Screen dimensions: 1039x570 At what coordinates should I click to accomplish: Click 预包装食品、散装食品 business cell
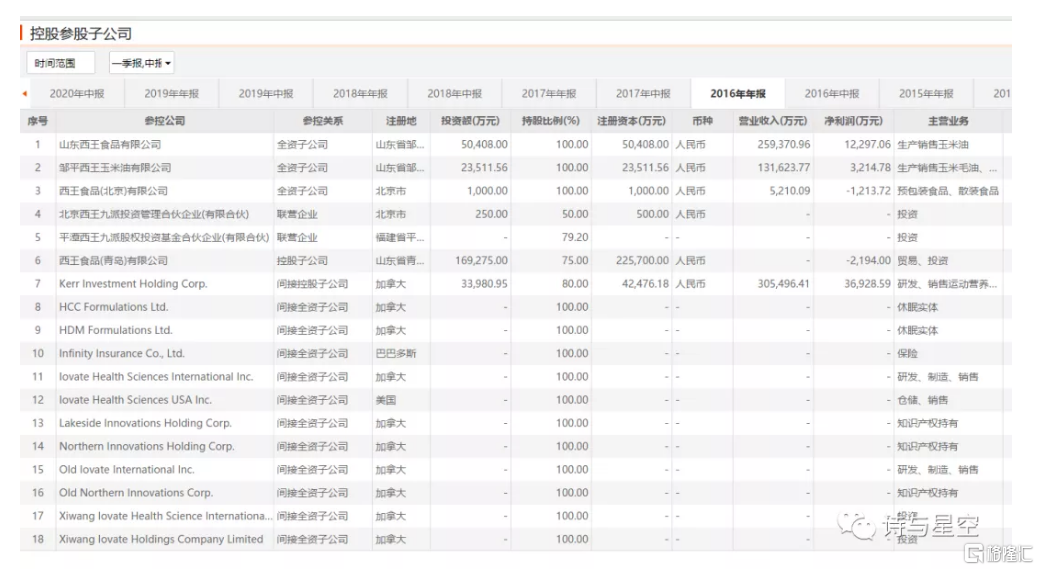[948, 191]
